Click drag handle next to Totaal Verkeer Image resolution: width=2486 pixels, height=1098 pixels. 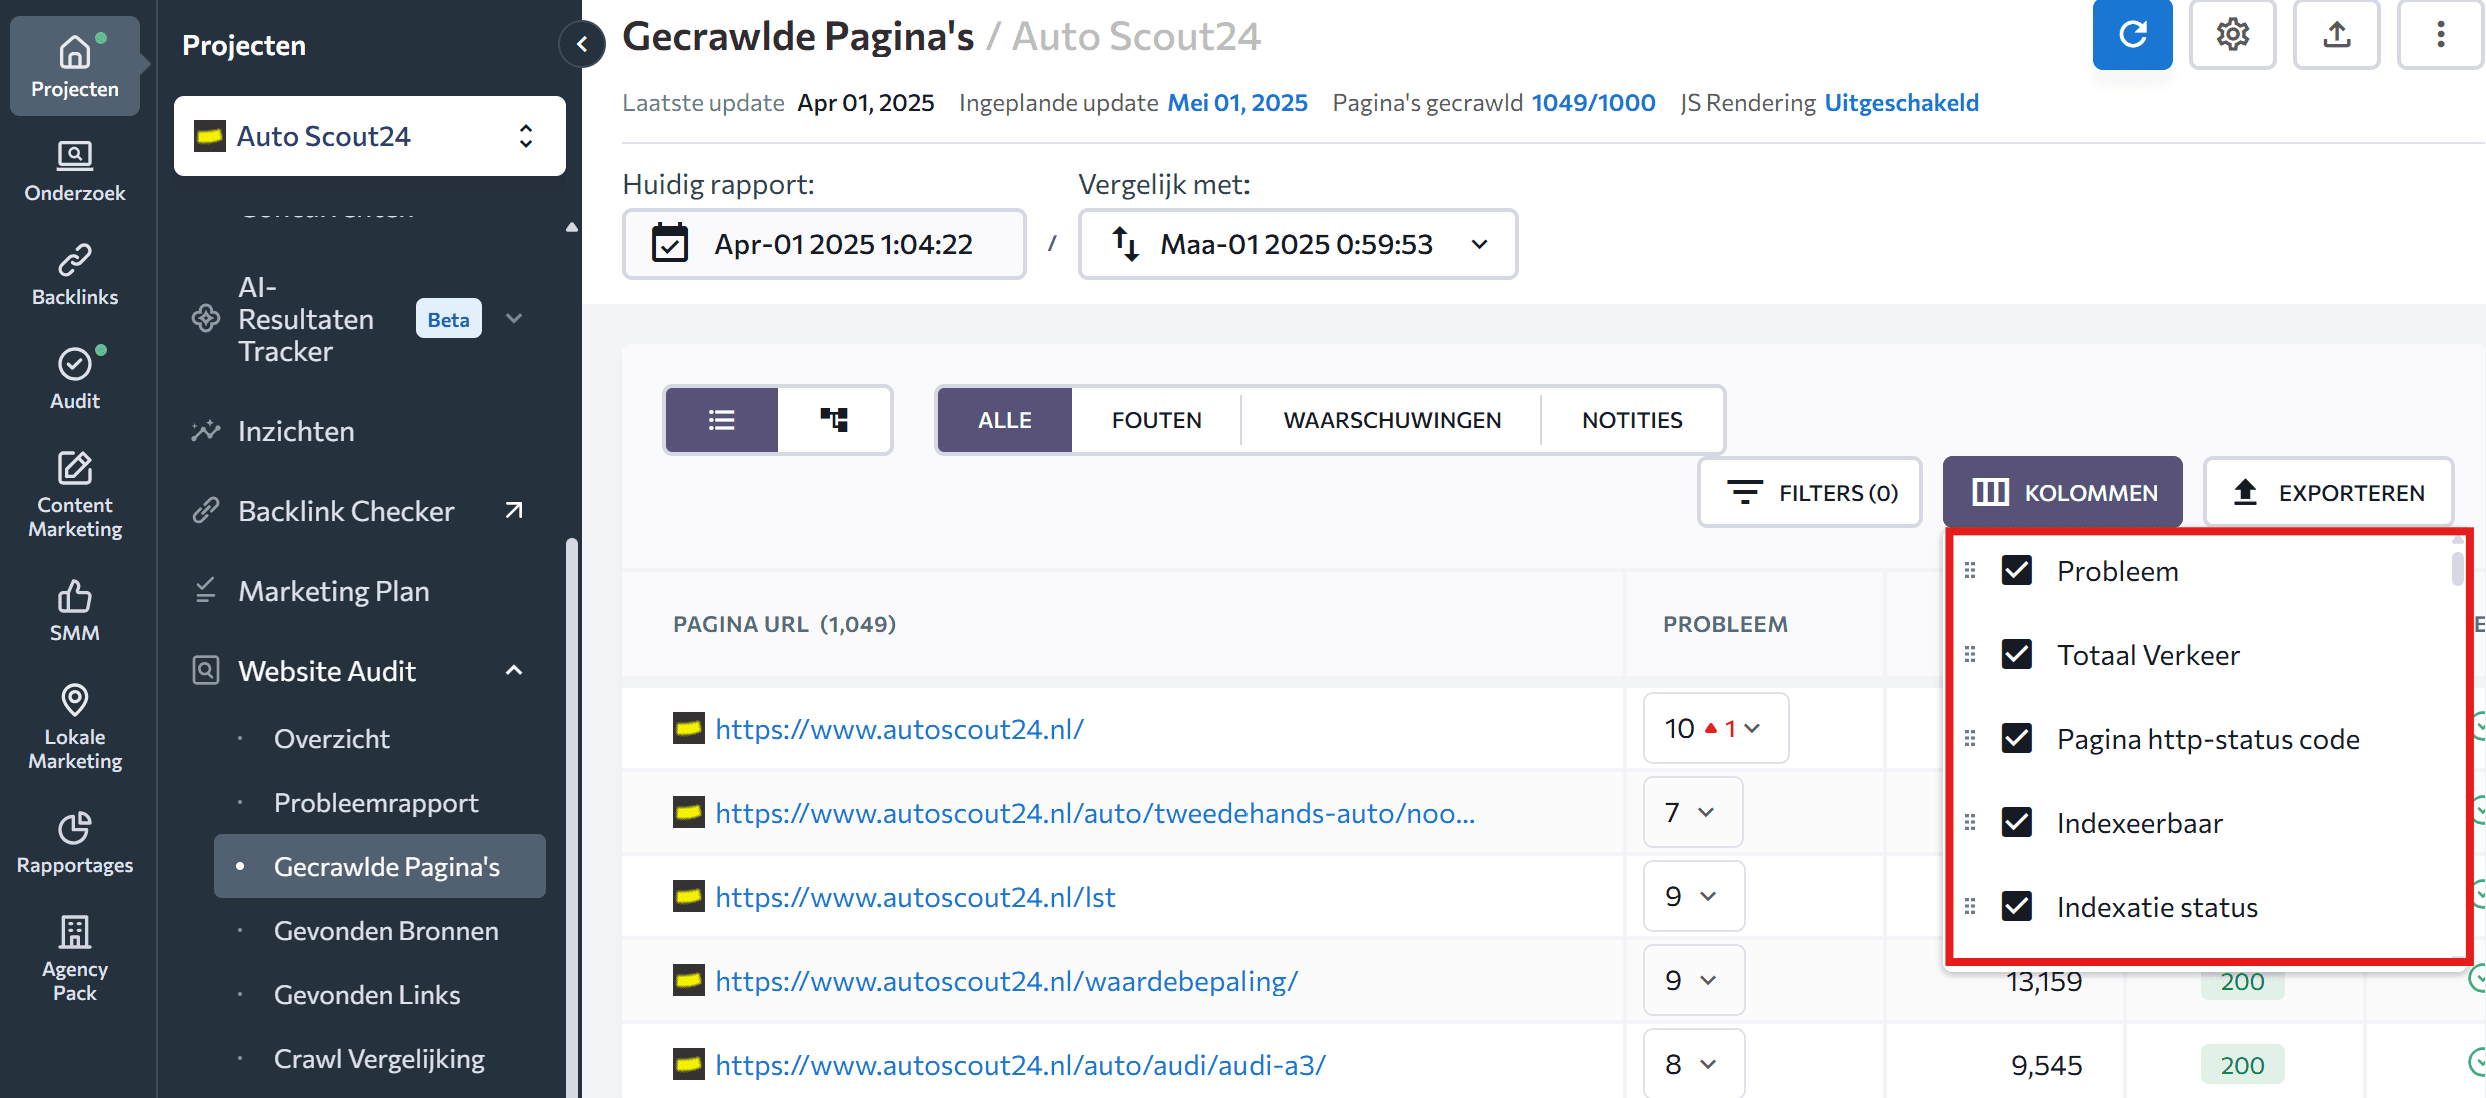[x=1970, y=655]
